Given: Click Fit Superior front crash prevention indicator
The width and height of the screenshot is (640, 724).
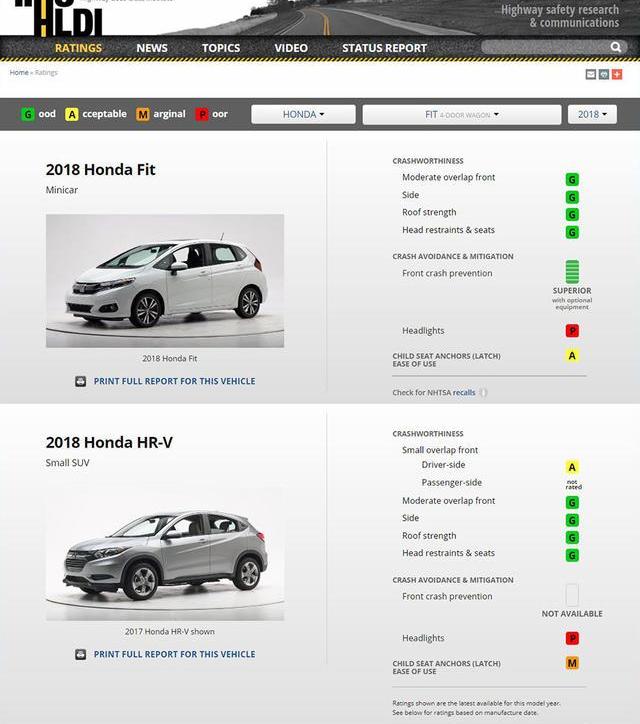Looking at the screenshot, I should pyautogui.click(x=572, y=272).
